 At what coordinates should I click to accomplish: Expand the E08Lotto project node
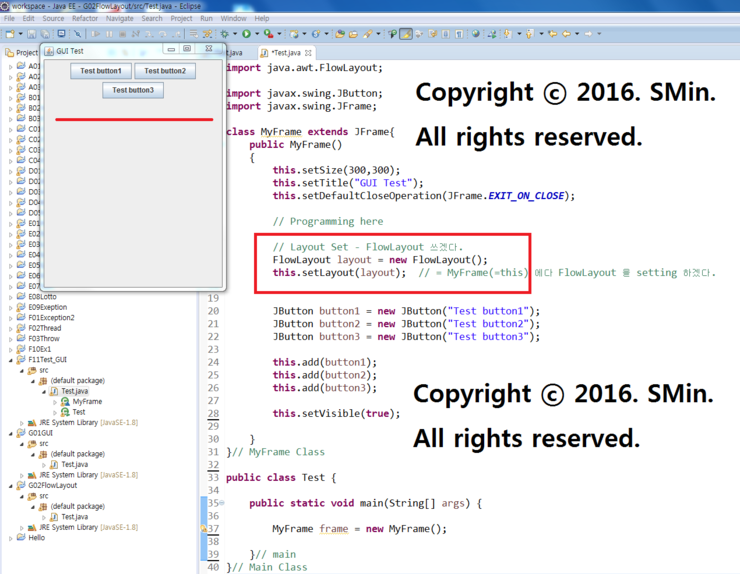[x=10, y=297]
